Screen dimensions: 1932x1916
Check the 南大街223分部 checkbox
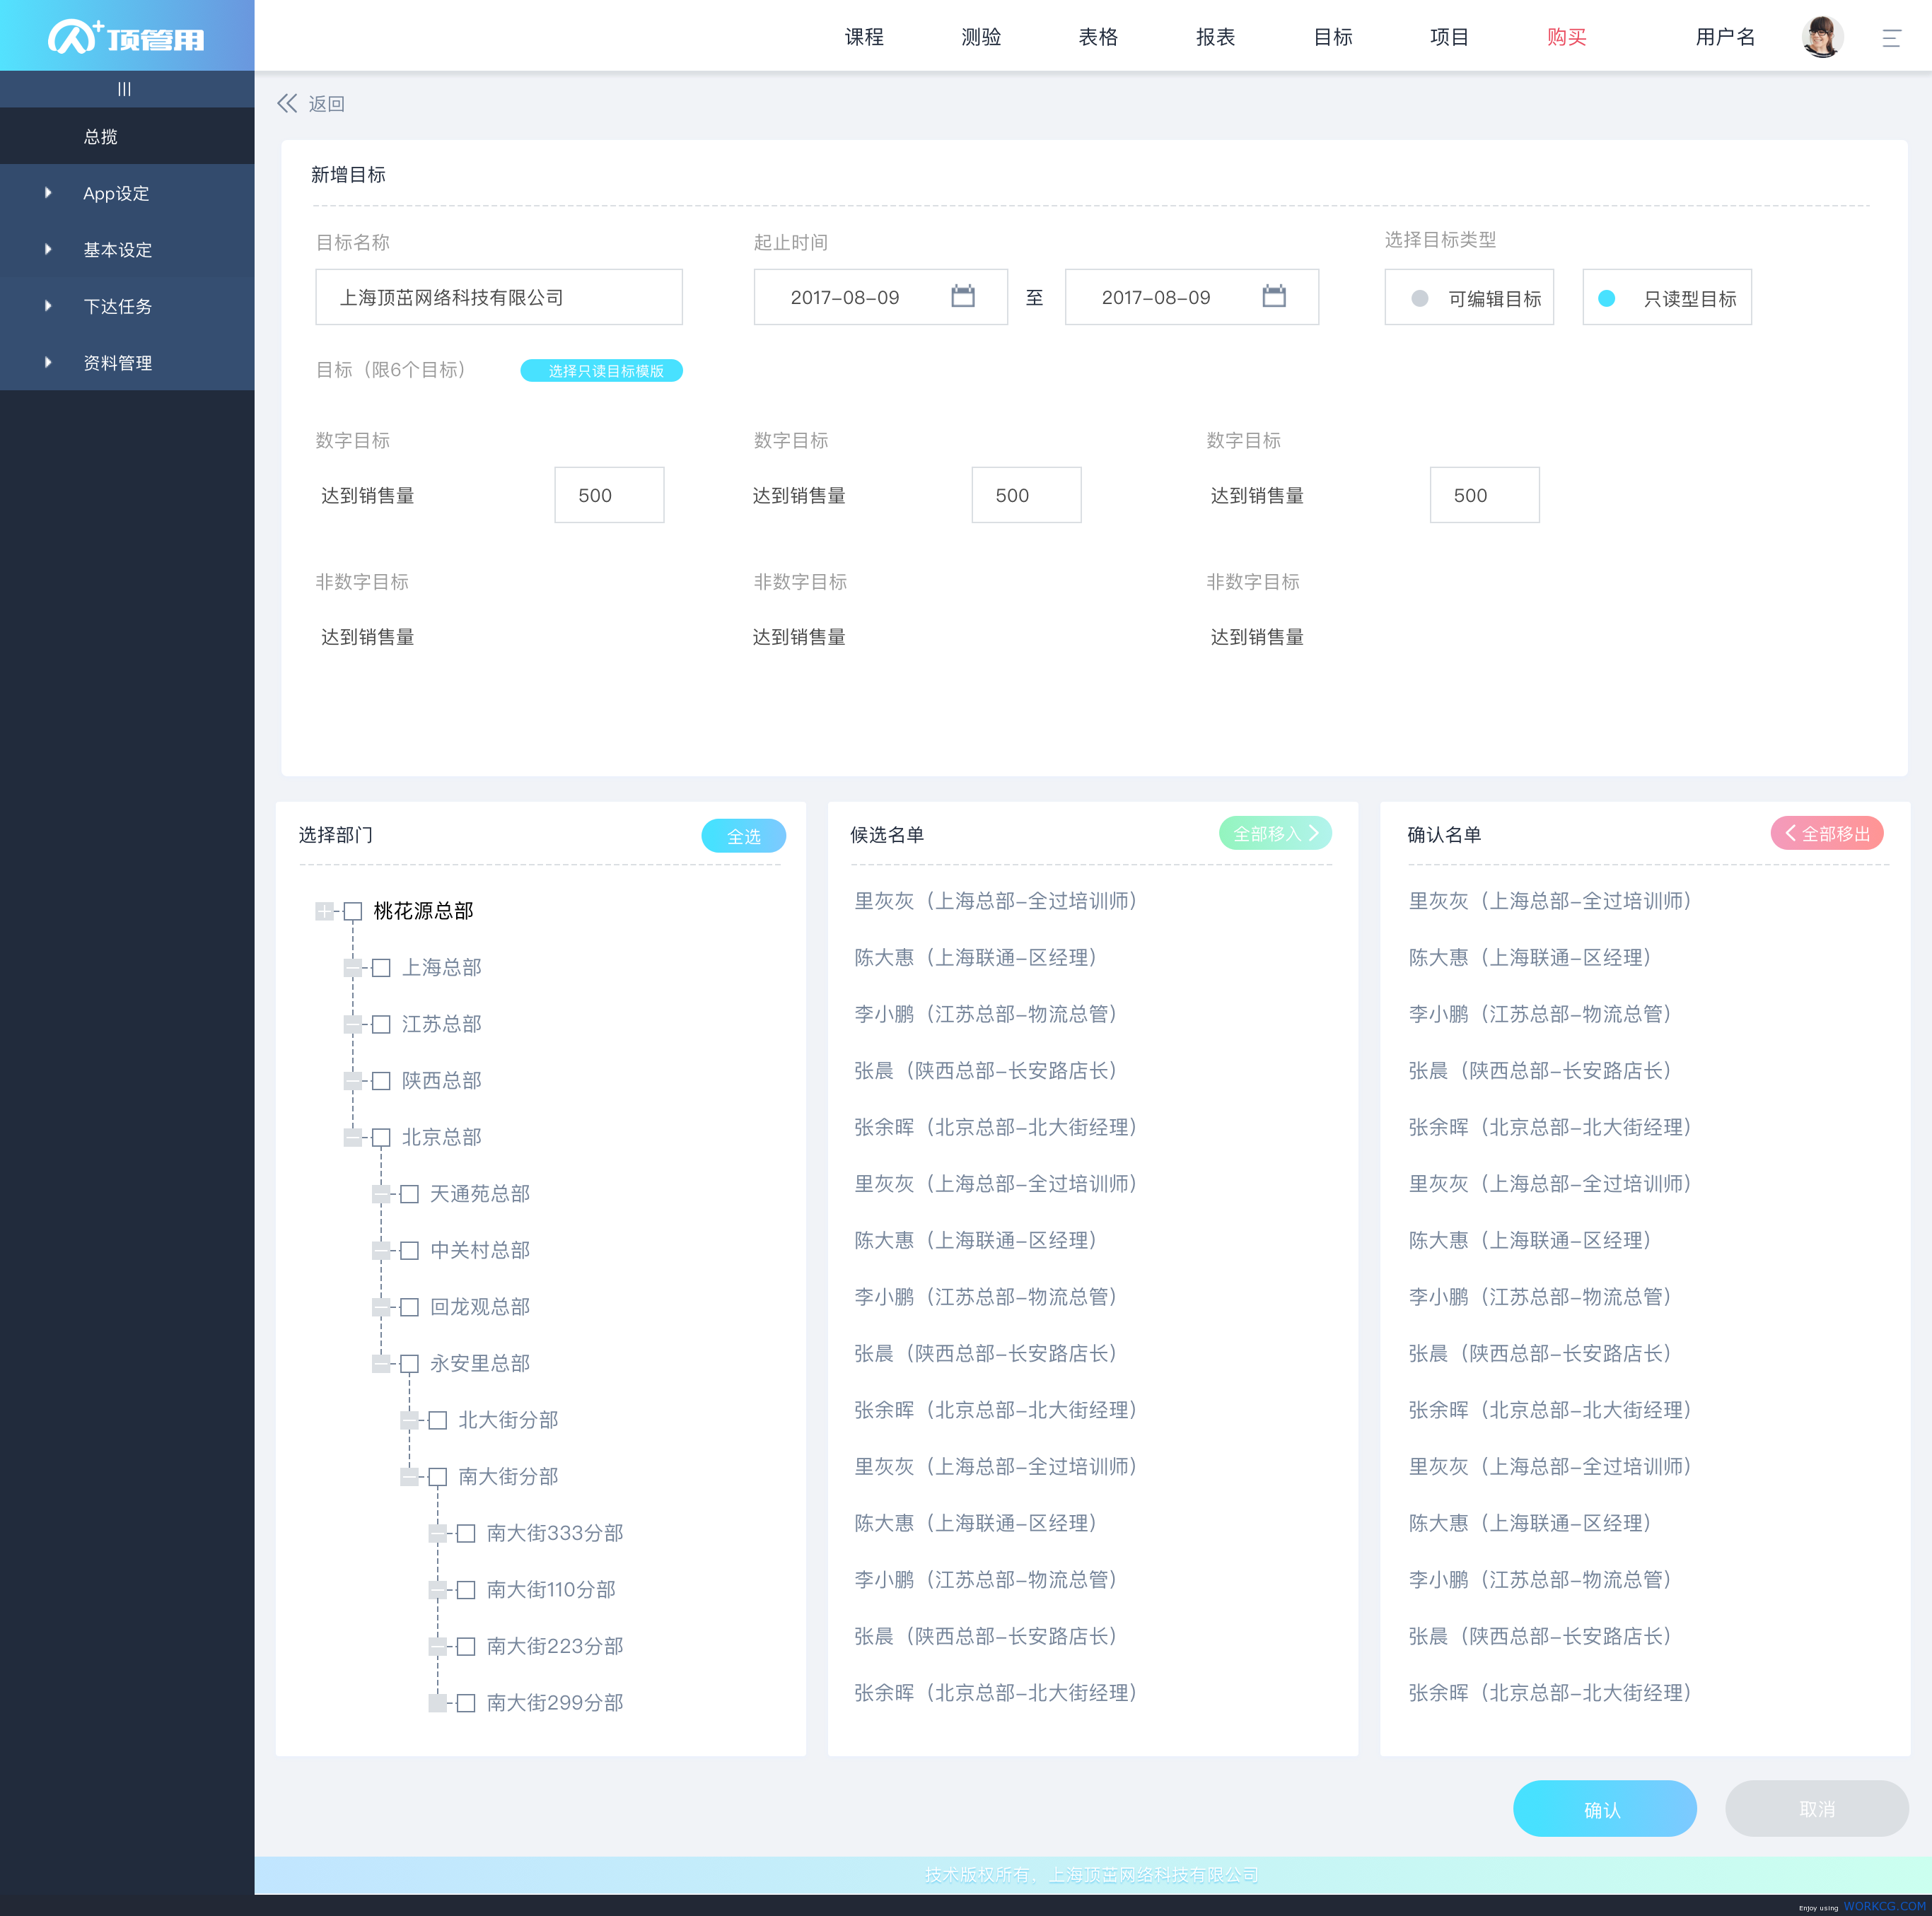(x=466, y=1646)
